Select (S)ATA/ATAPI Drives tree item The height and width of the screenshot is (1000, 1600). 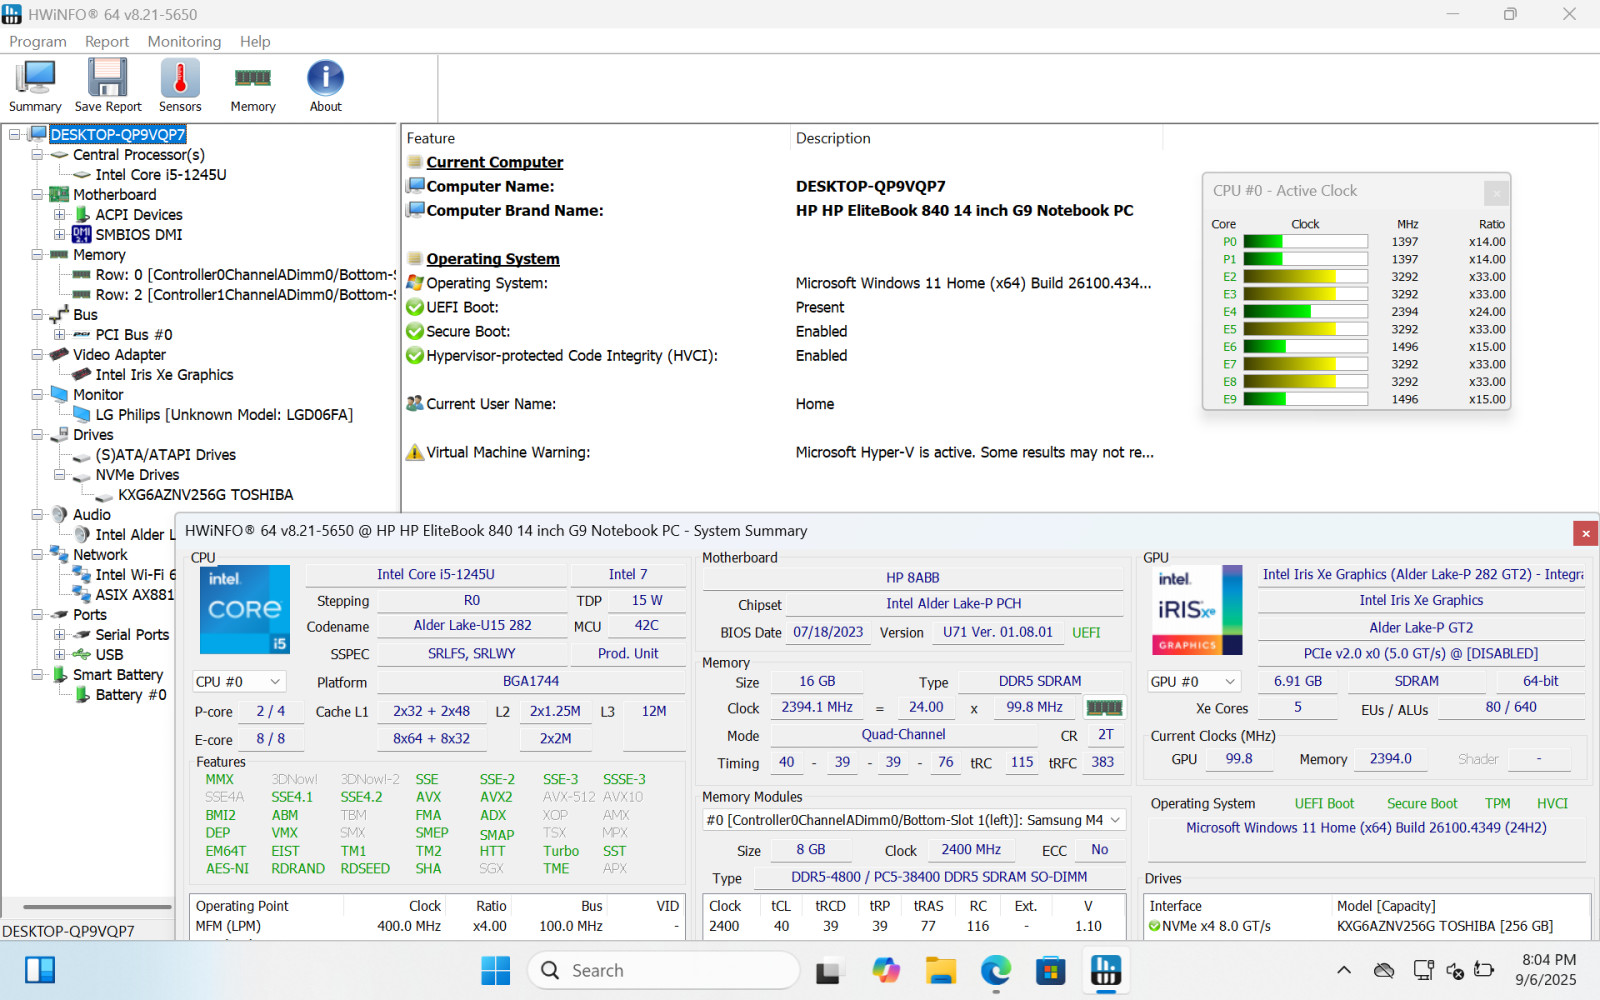pyautogui.click(x=166, y=455)
